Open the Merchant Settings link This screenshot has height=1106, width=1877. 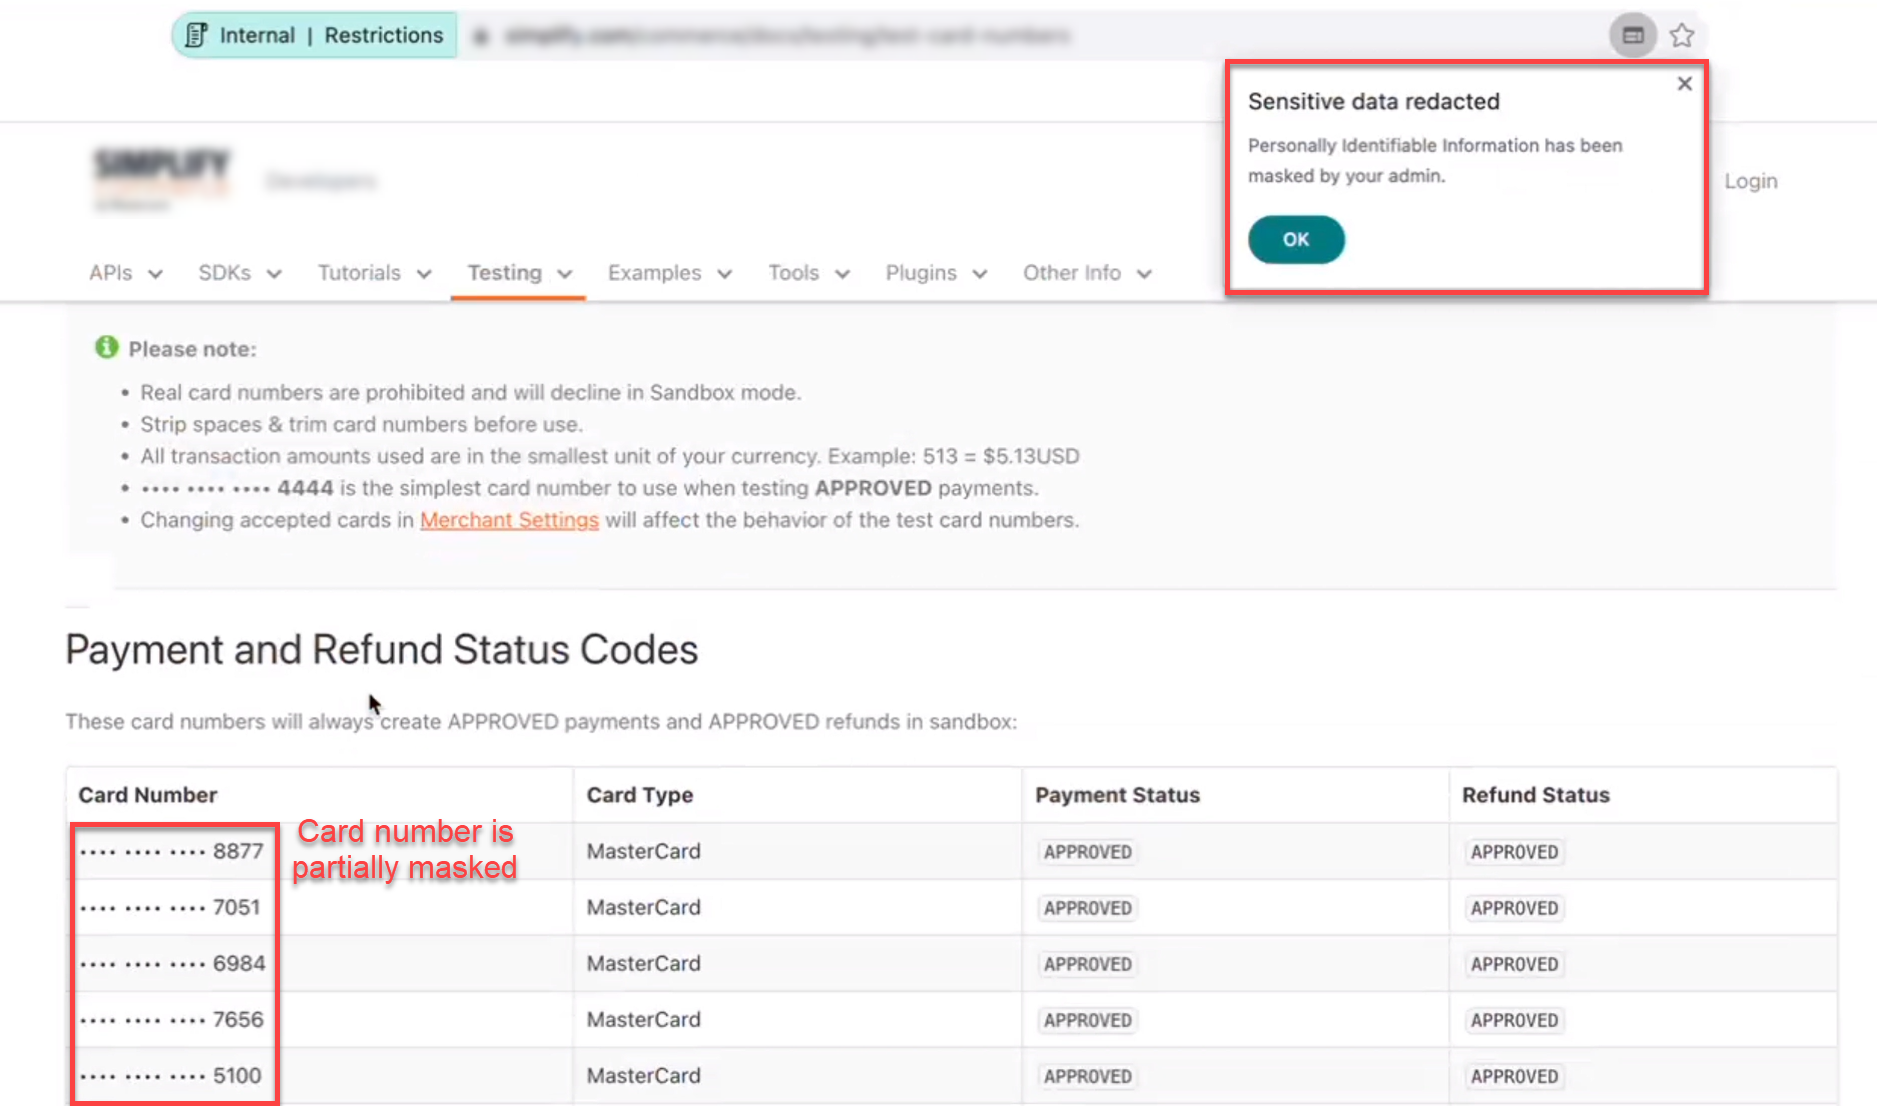tap(509, 520)
